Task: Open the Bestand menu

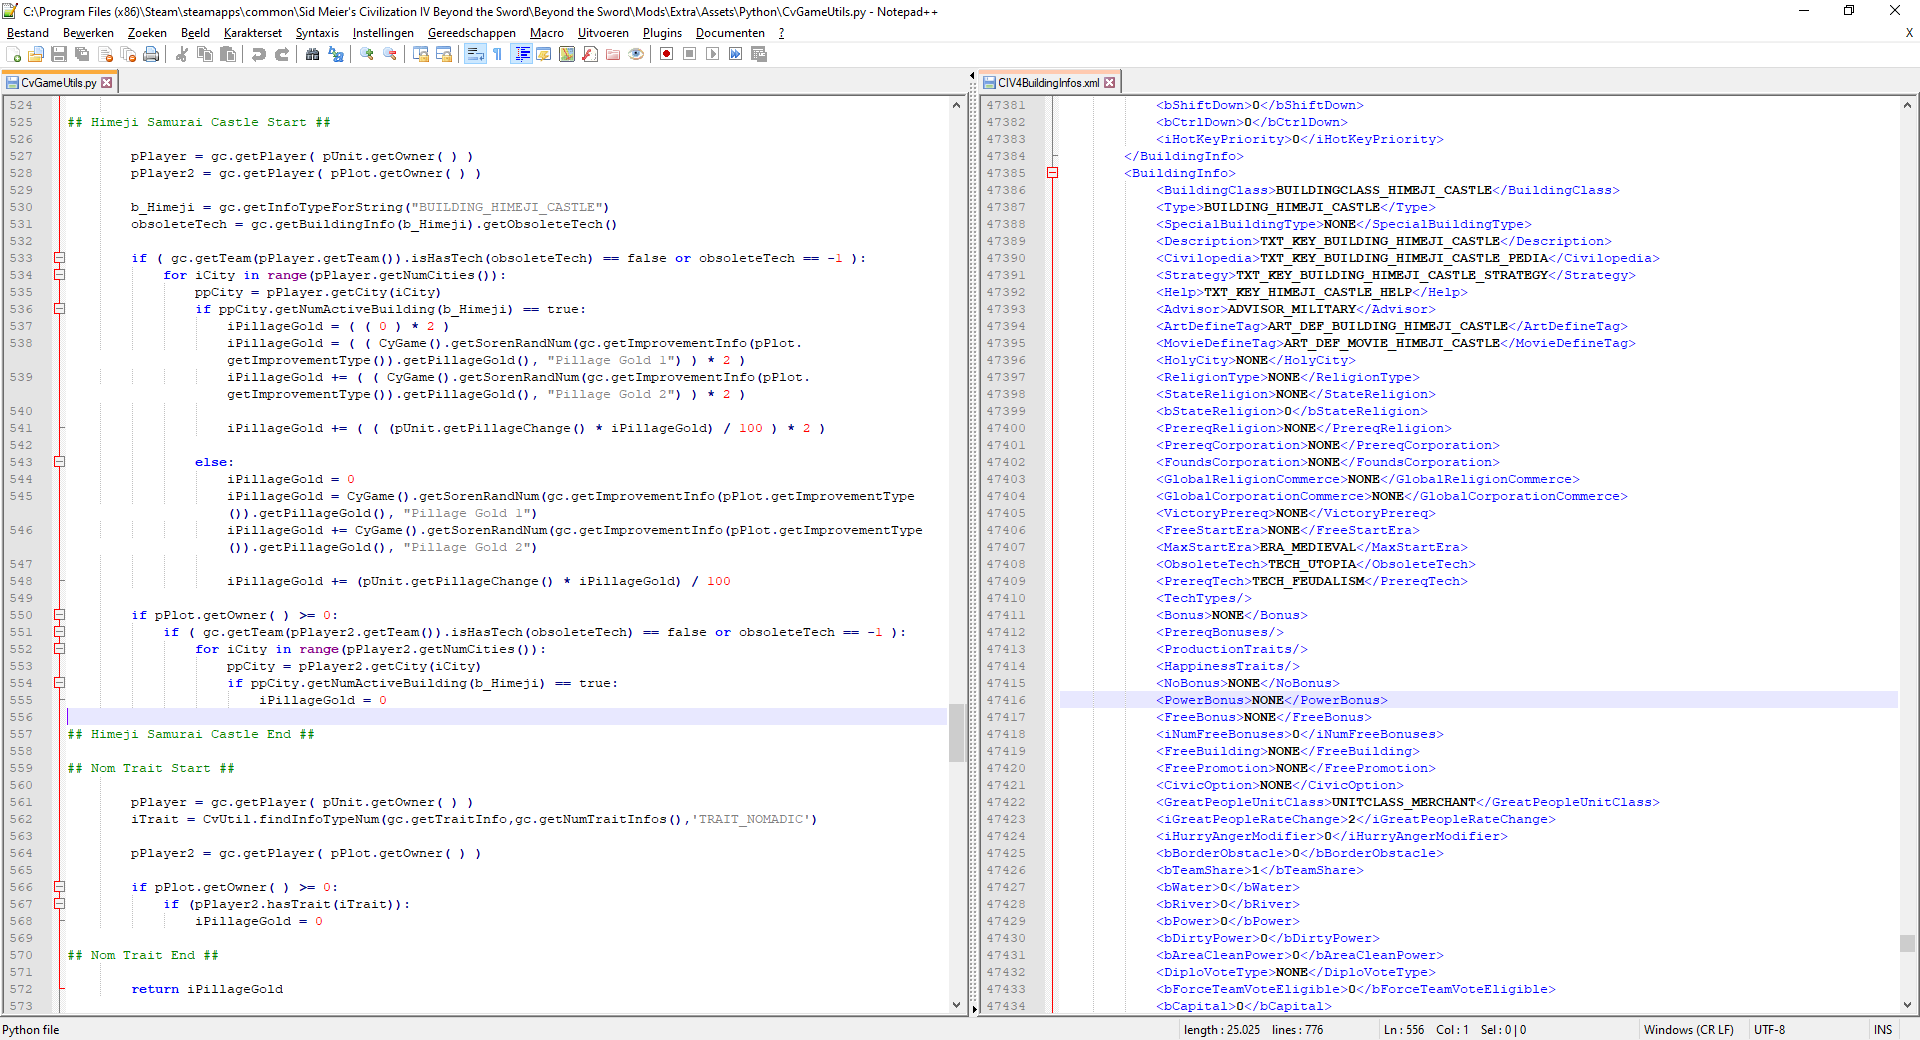Action: click(28, 33)
